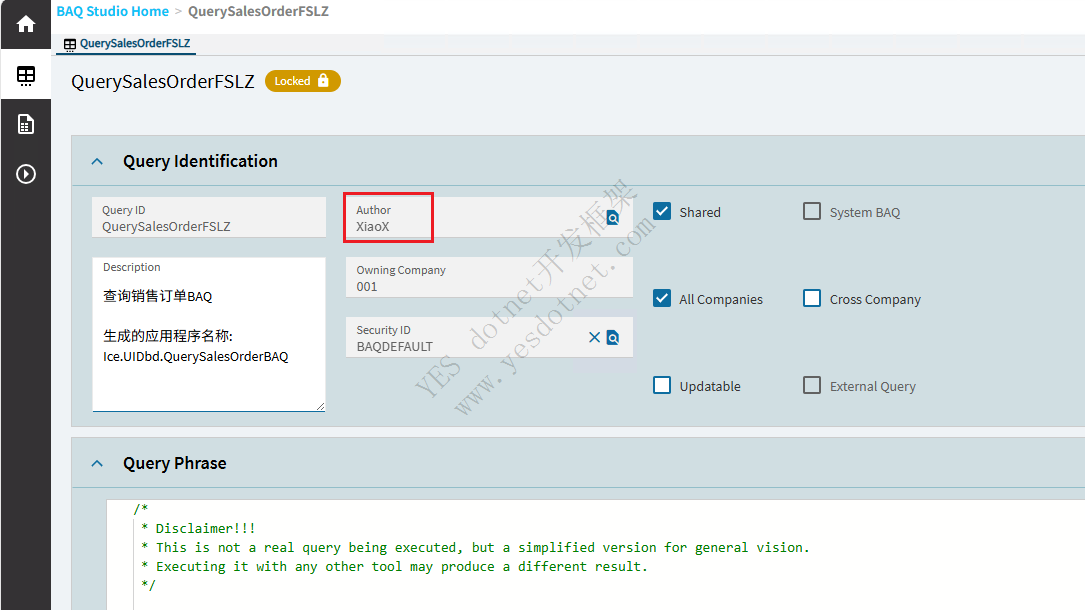This screenshot has width=1085, height=610.
Task: Open the report document sidebar icon
Action: coord(25,124)
